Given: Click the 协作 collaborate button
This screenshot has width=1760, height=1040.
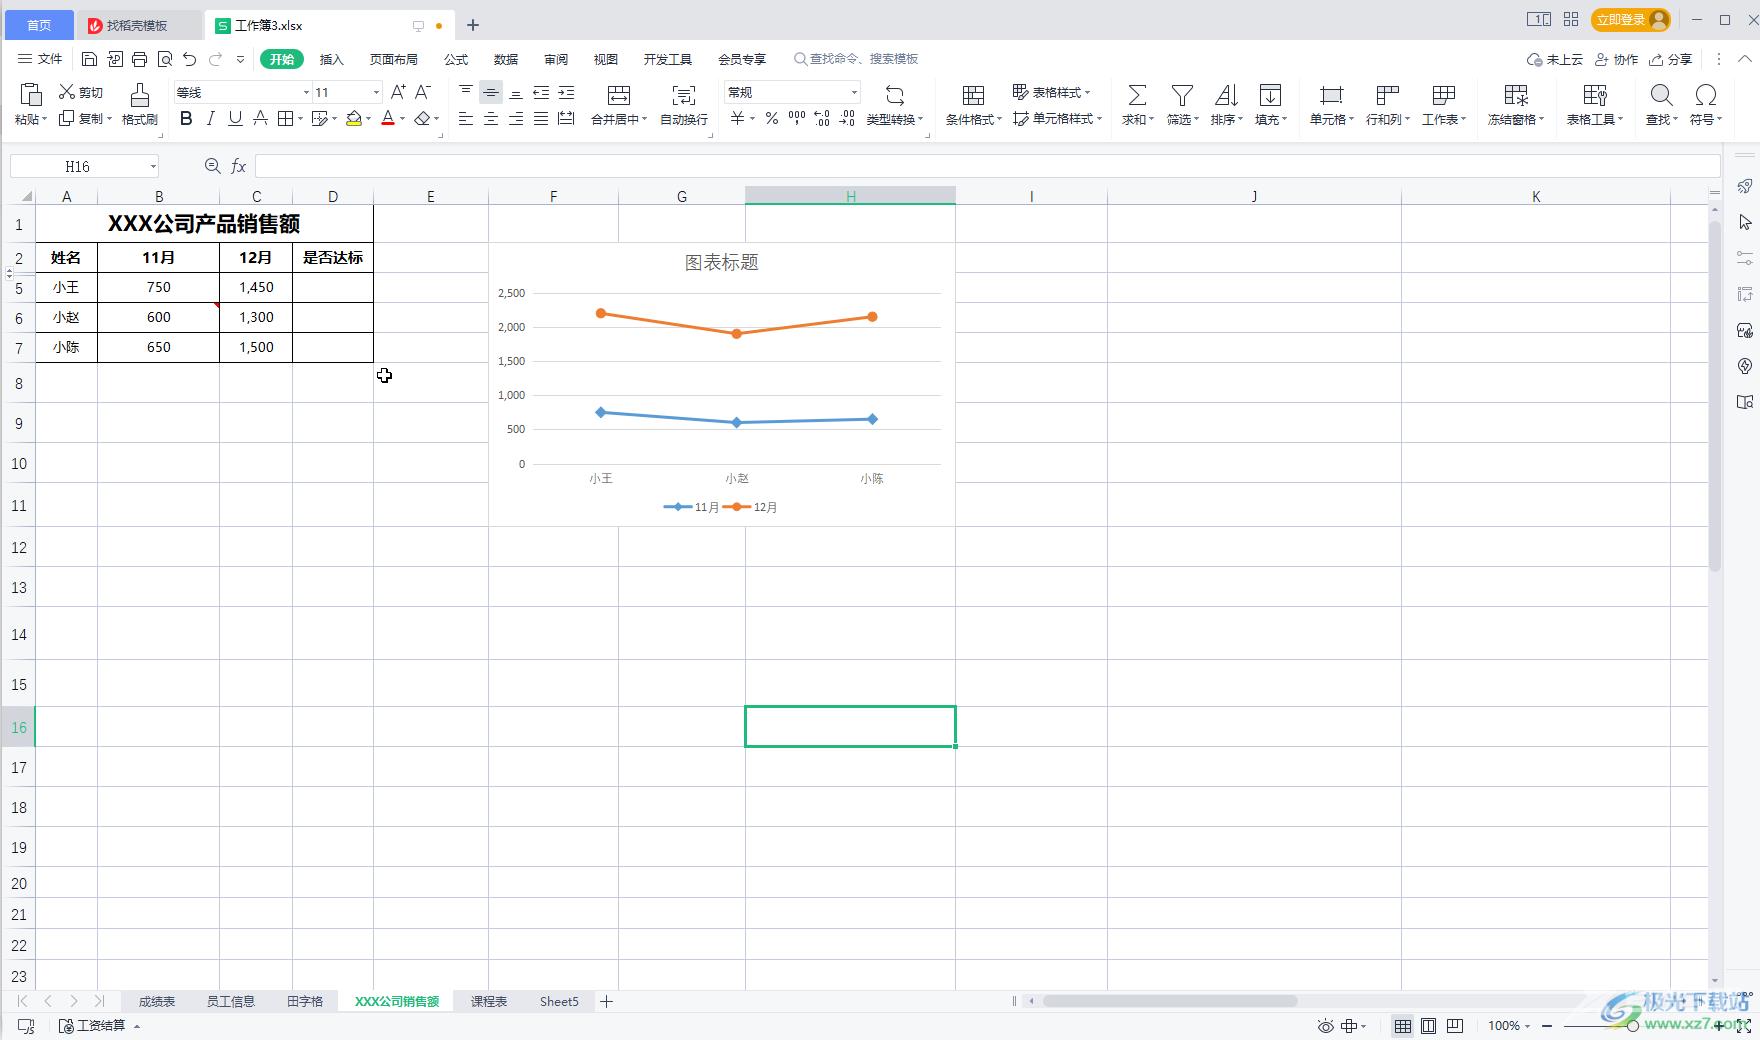Looking at the screenshot, I should [1616, 59].
